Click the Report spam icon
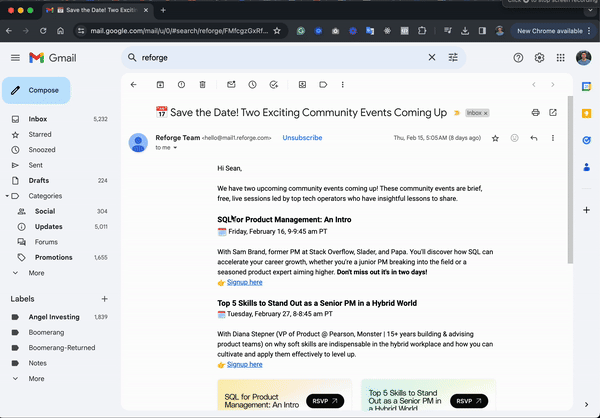The image size is (600, 418). 180,85
